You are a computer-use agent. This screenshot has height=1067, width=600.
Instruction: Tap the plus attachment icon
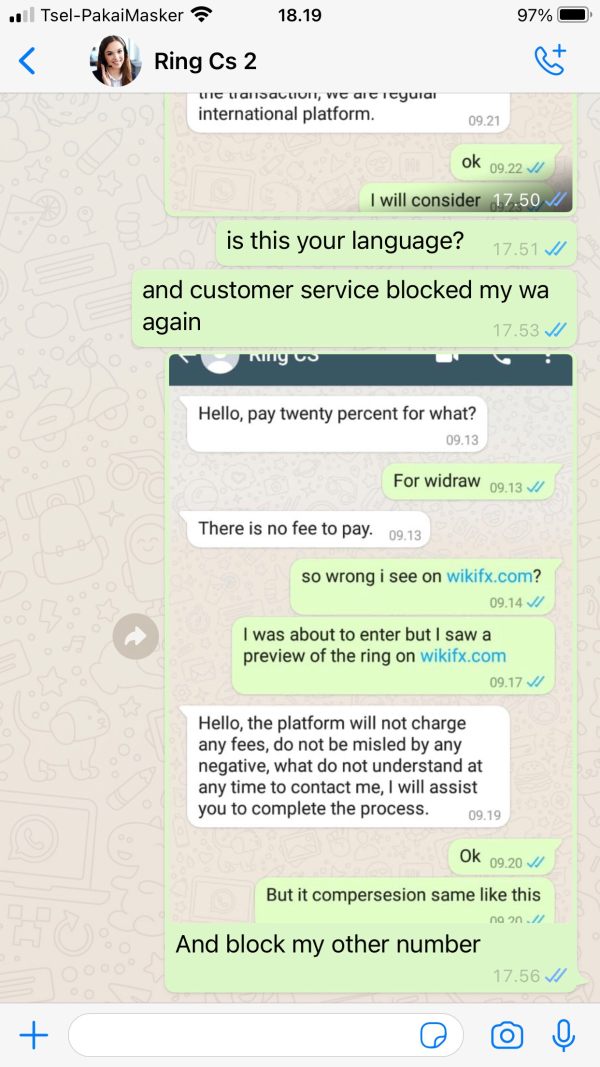[x=33, y=1036]
